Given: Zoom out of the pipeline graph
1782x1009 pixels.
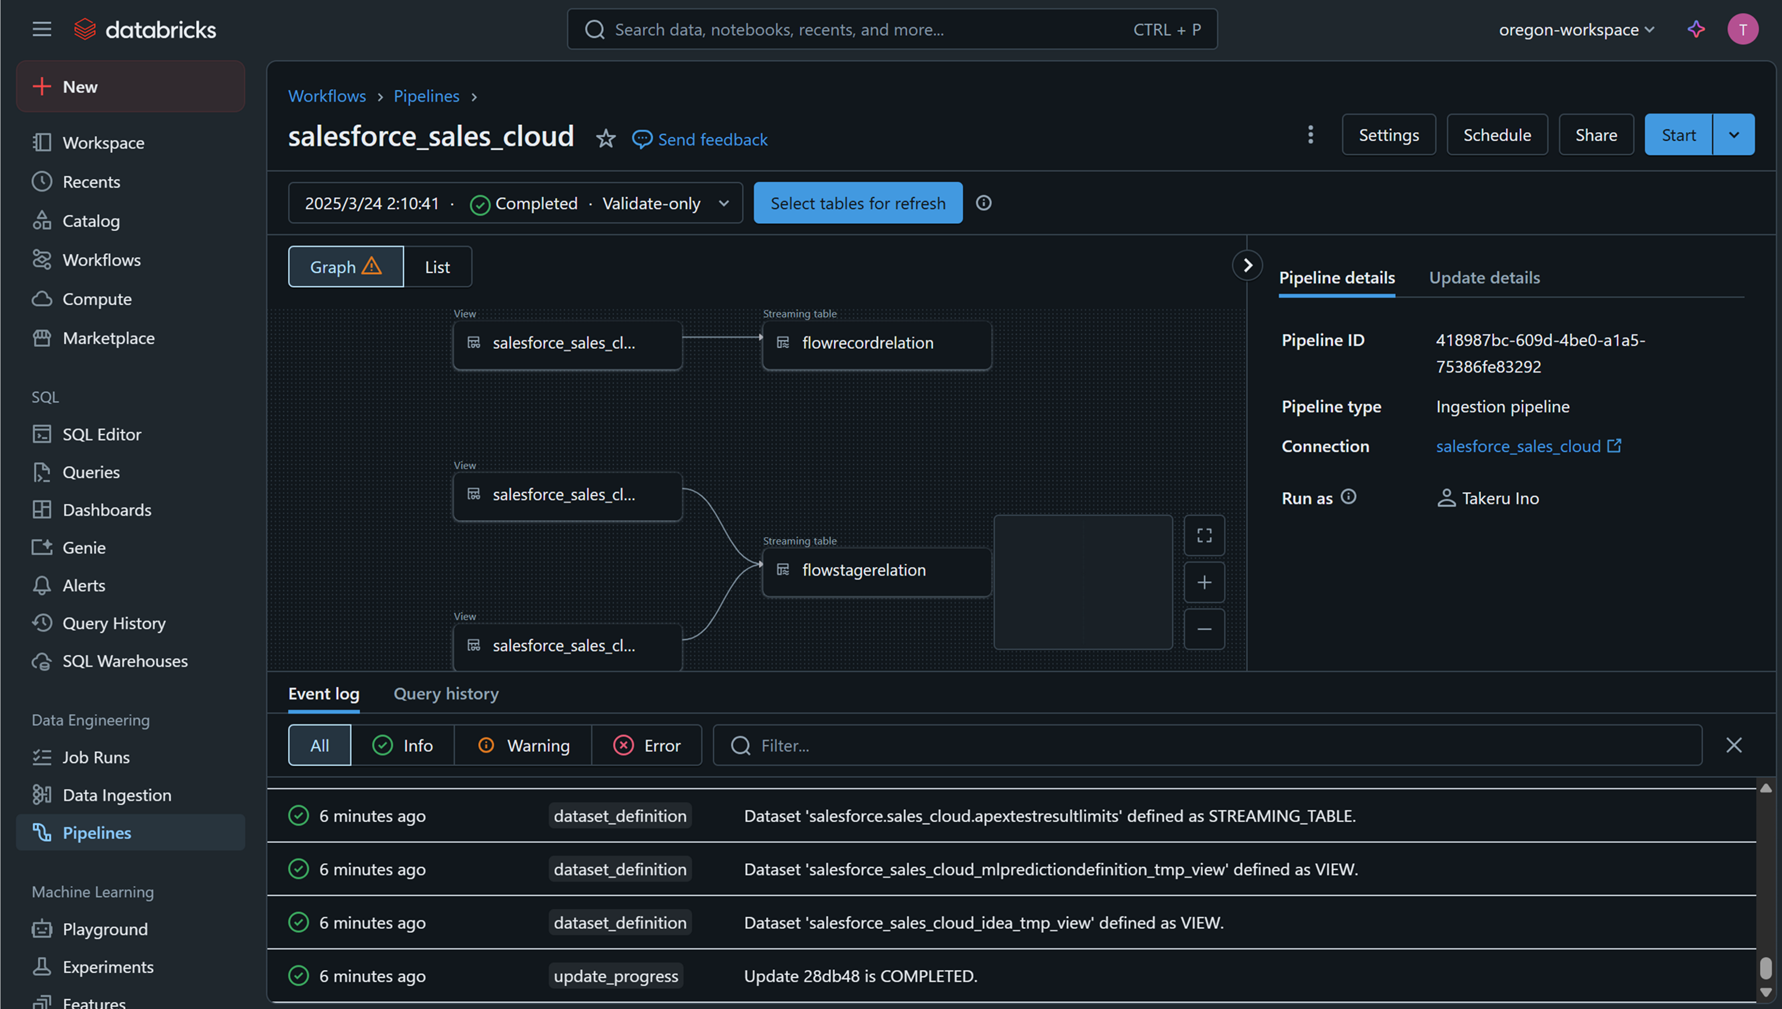Looking at the screenshot, I should pos(1204,629).
